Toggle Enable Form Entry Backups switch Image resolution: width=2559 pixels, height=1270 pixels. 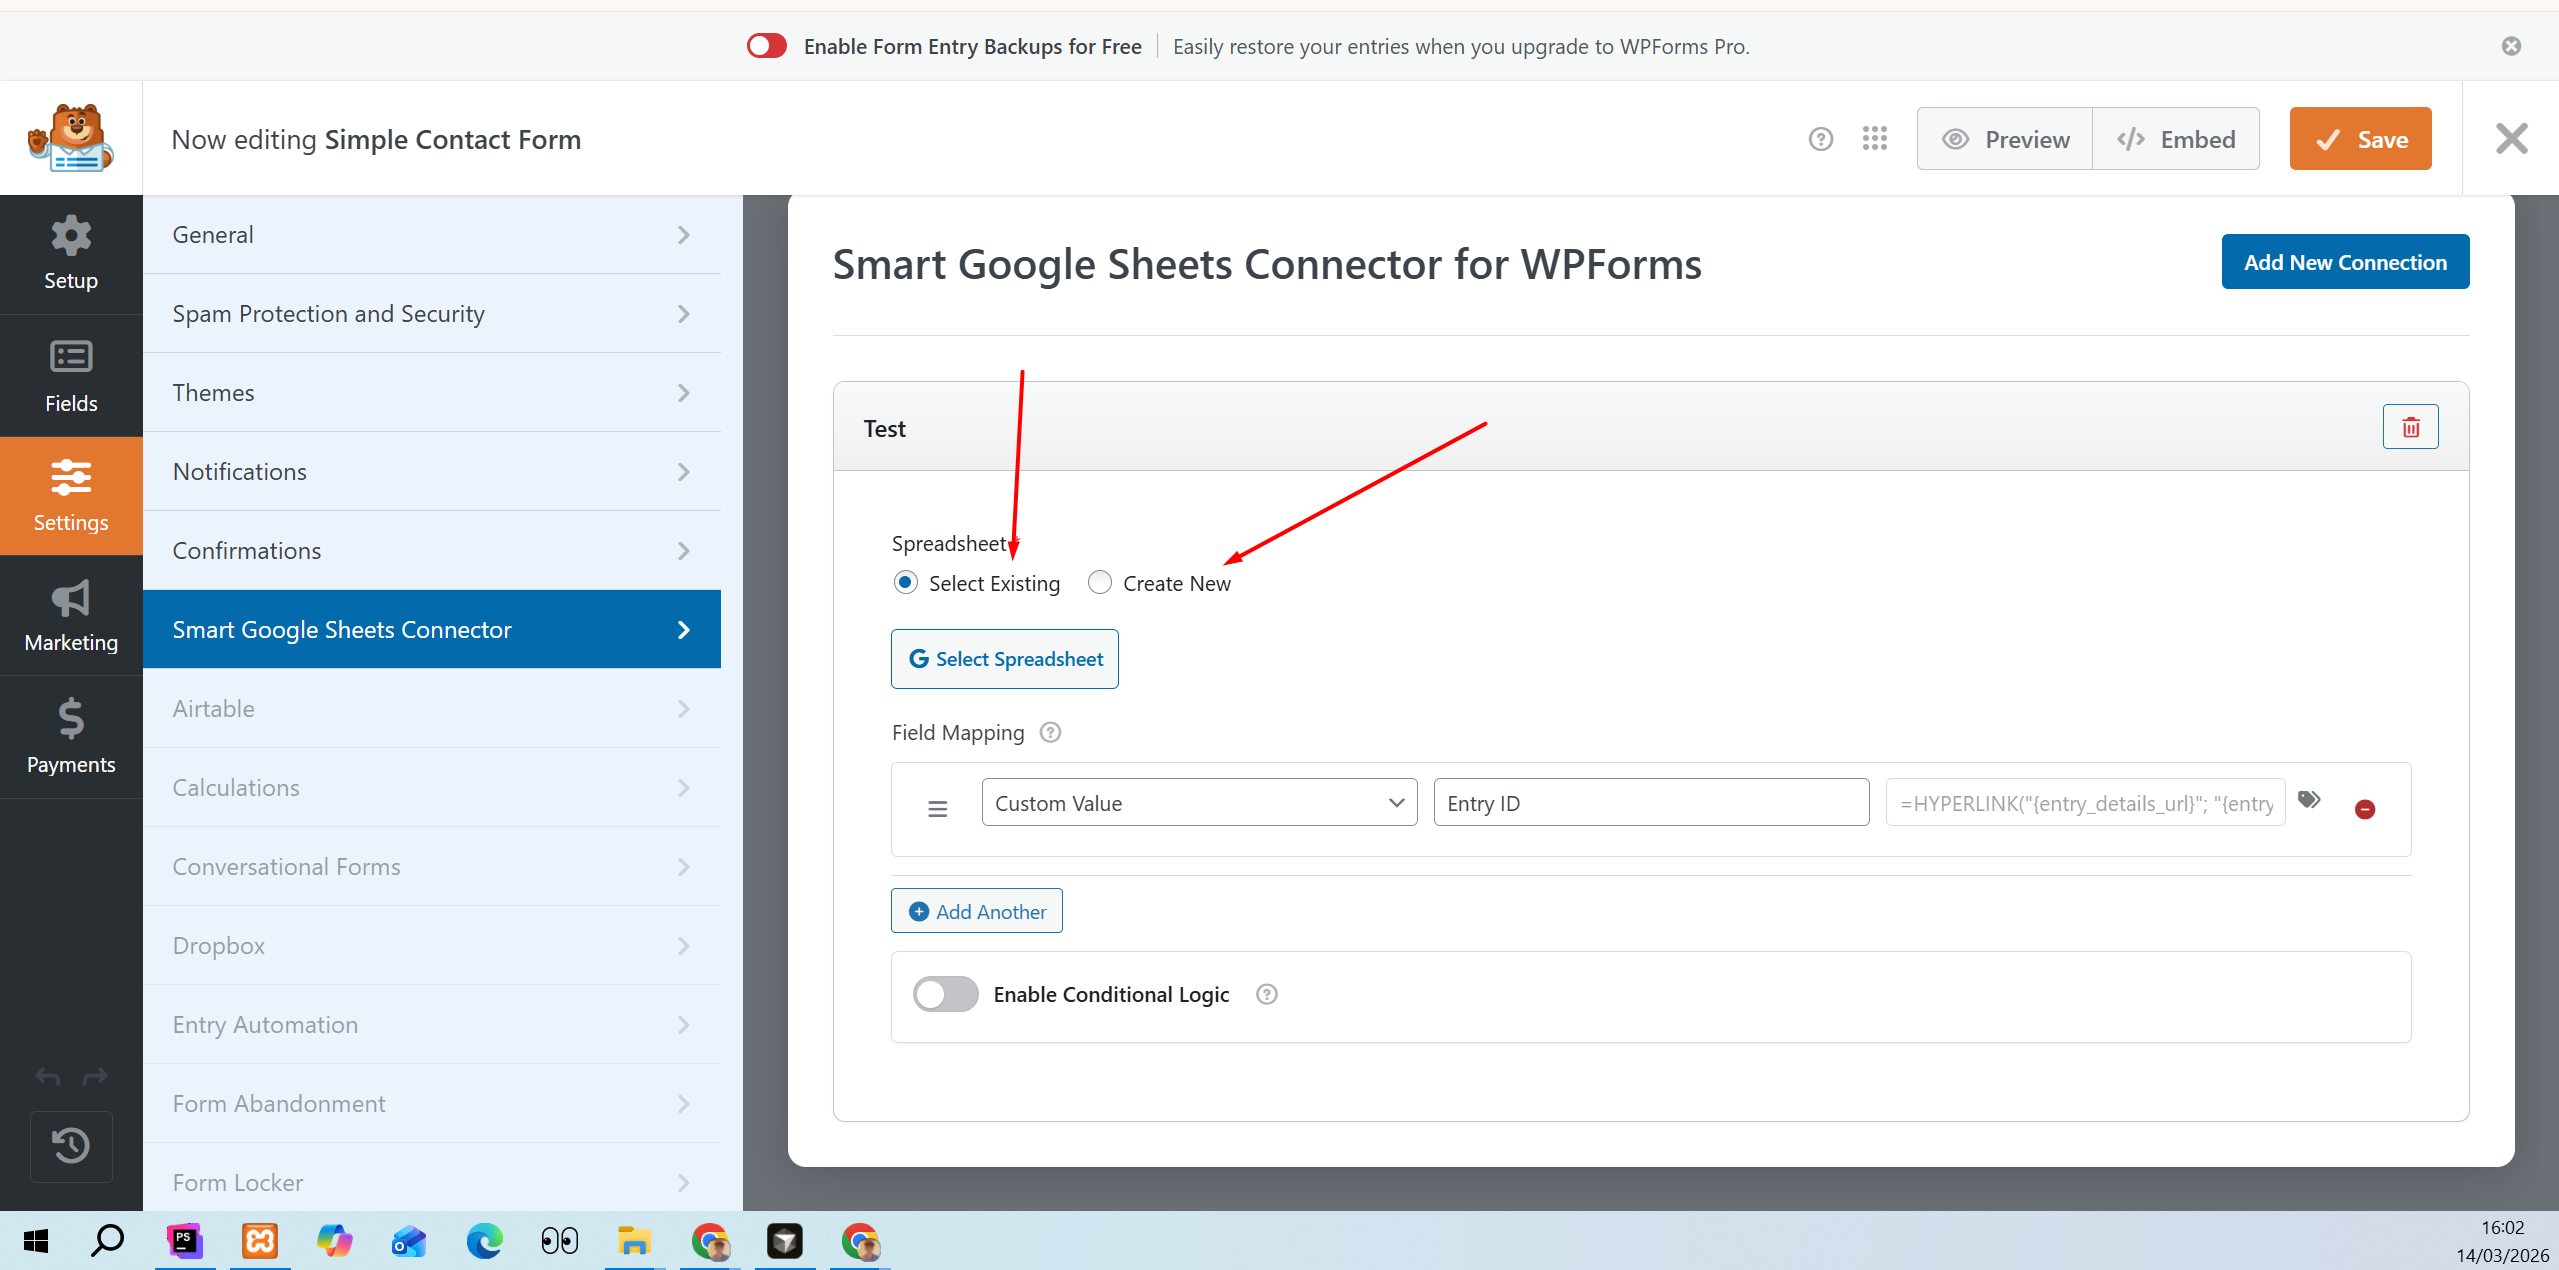click(767, 46)
